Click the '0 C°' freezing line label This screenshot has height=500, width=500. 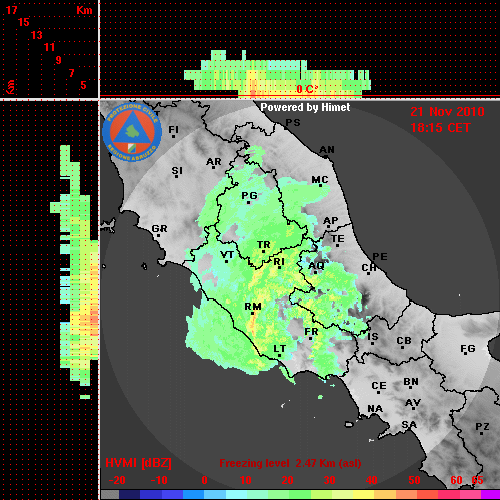(x=307, y=89)
